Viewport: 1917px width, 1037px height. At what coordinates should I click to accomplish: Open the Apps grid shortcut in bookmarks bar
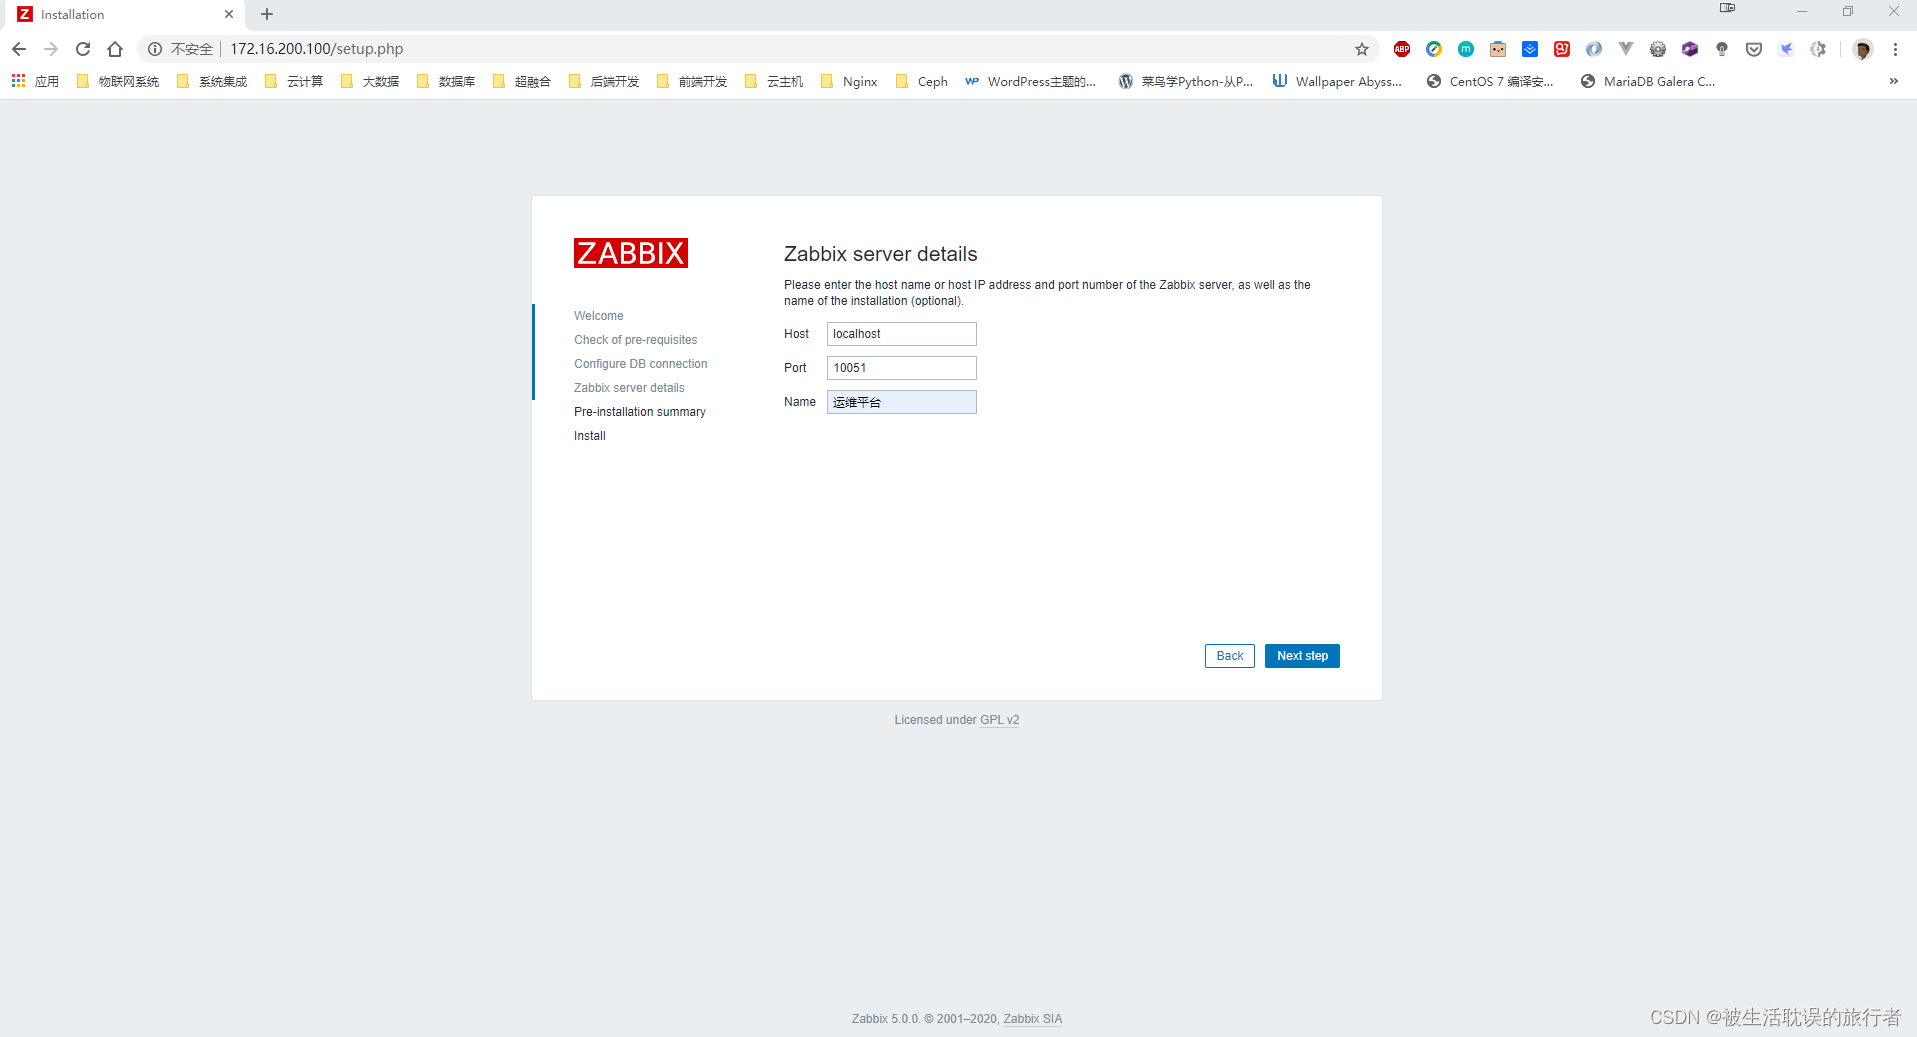coord(35,81)
